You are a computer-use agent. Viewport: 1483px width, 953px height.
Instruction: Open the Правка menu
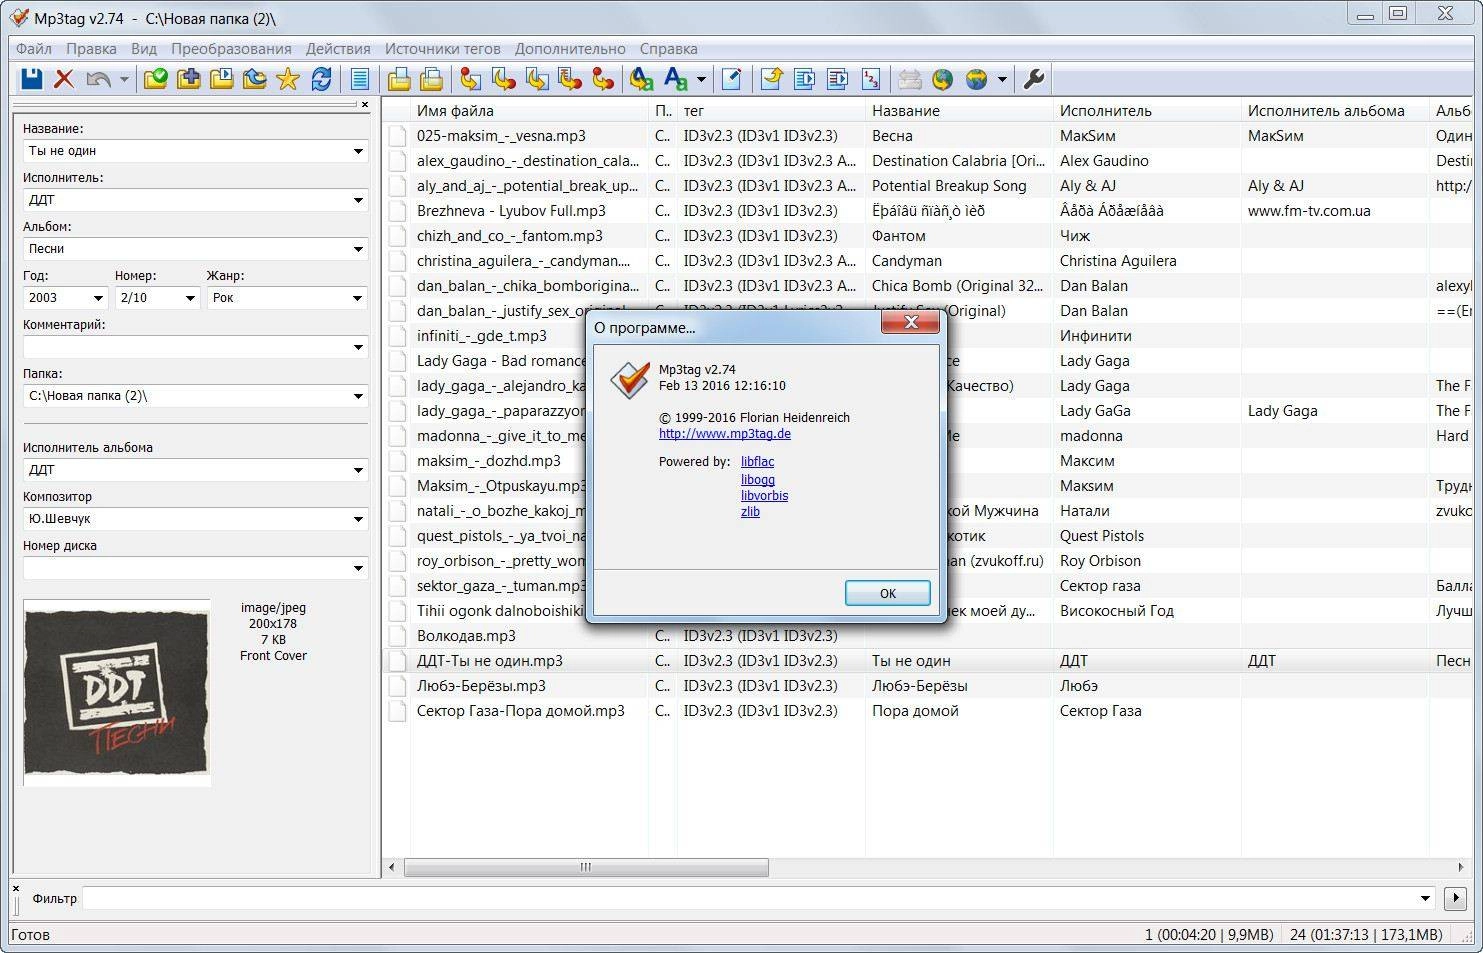[x=91, y=48]
